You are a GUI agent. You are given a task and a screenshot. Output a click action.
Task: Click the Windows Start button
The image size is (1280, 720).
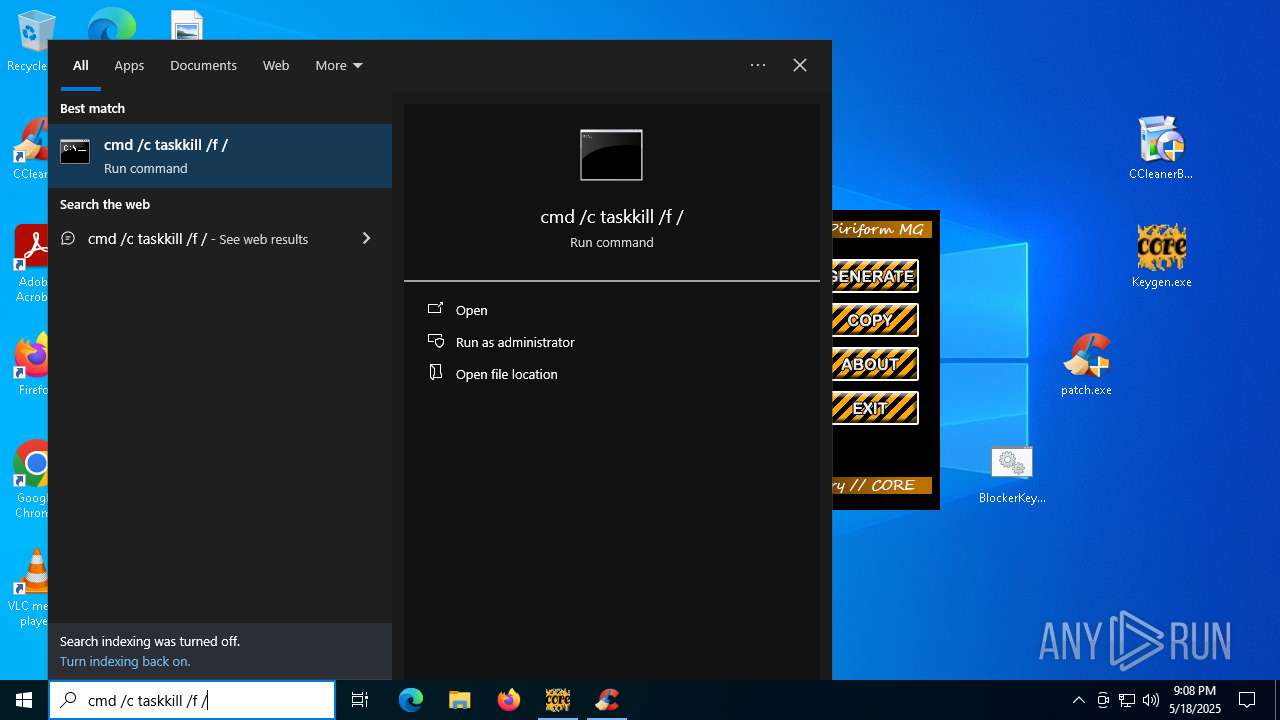coord(24,700)
